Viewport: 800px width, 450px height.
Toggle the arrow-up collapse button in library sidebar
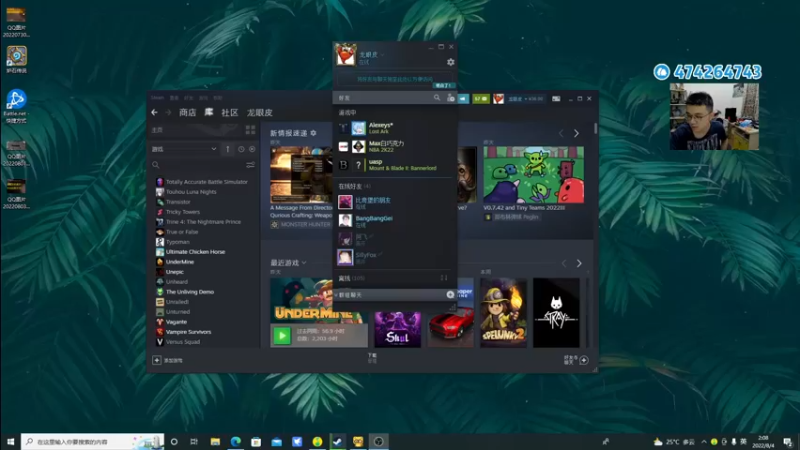click(x=228, y=149)
